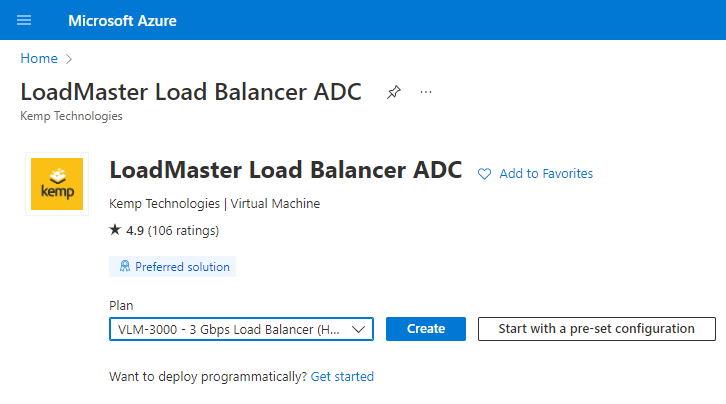The height and width of the screenshot is (404, 726).
Task: Click the Microsoft Azure title
Action: click(x=122, y=21)
